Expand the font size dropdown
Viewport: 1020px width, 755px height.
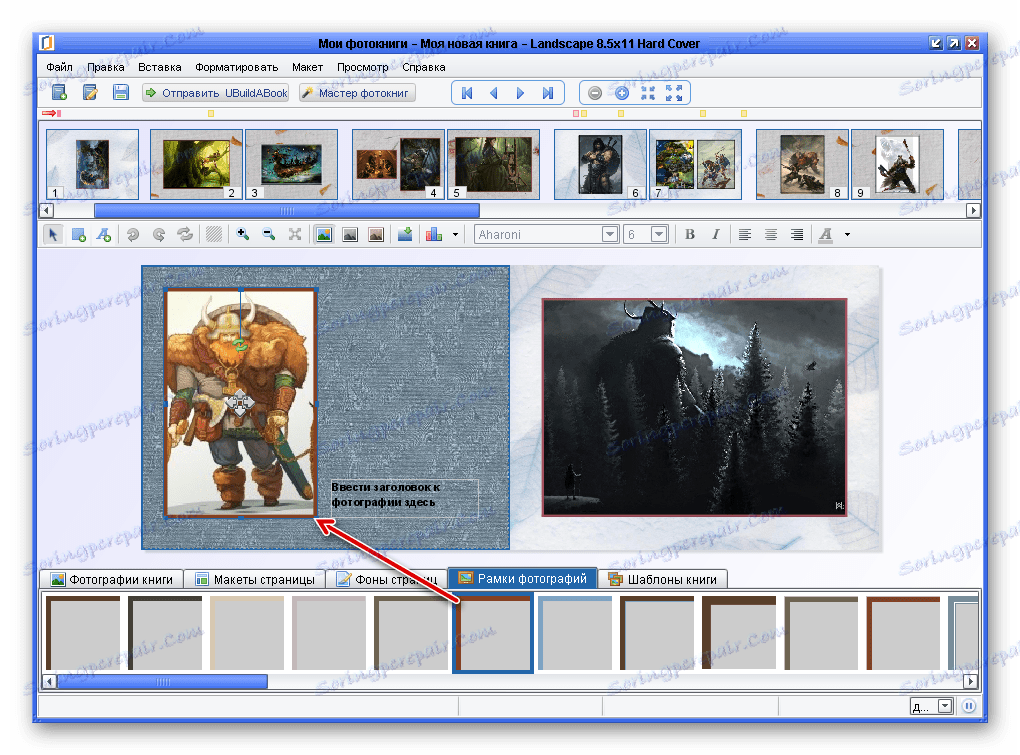pyautogui.click(x=659, y=235)
